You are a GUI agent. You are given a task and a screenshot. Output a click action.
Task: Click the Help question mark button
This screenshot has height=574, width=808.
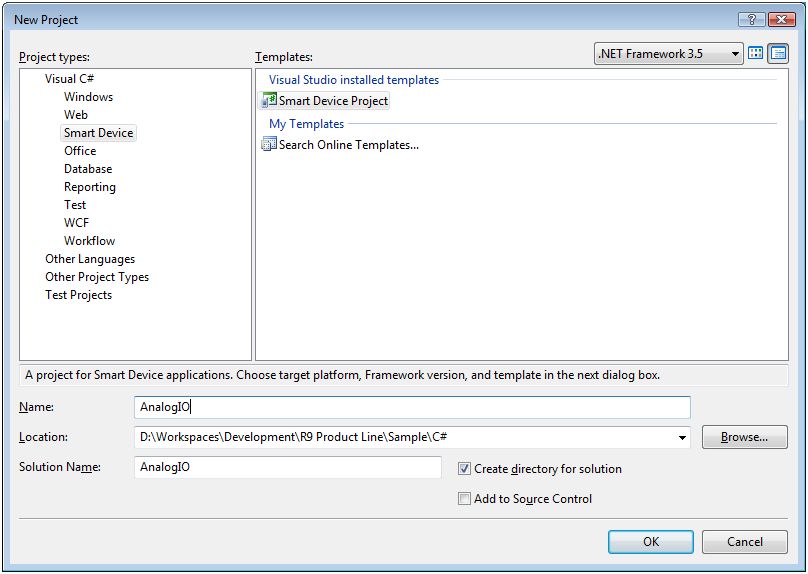click(x=751, y=20)
